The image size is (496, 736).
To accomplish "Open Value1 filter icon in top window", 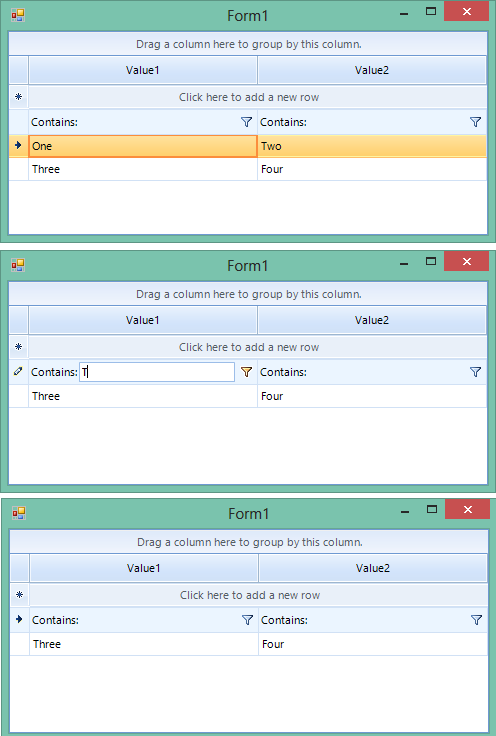I will point(246,122).
